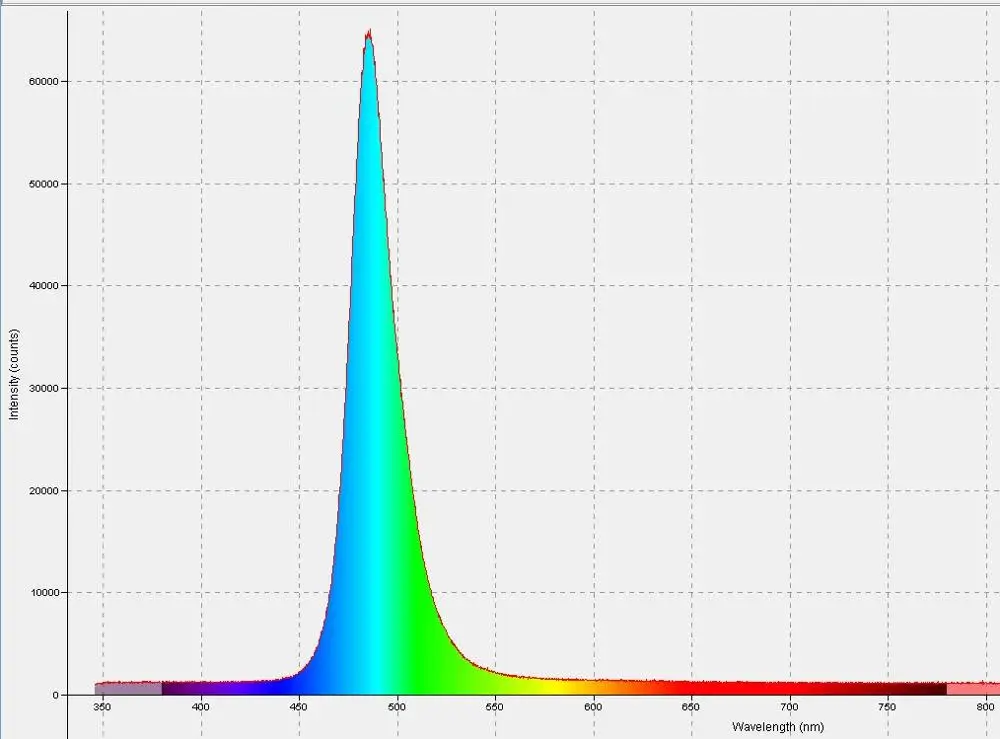The width and height of the screenshot is (1000, 739).
Task: Click the 20000 intensity axis label
Action: point(43,491)
